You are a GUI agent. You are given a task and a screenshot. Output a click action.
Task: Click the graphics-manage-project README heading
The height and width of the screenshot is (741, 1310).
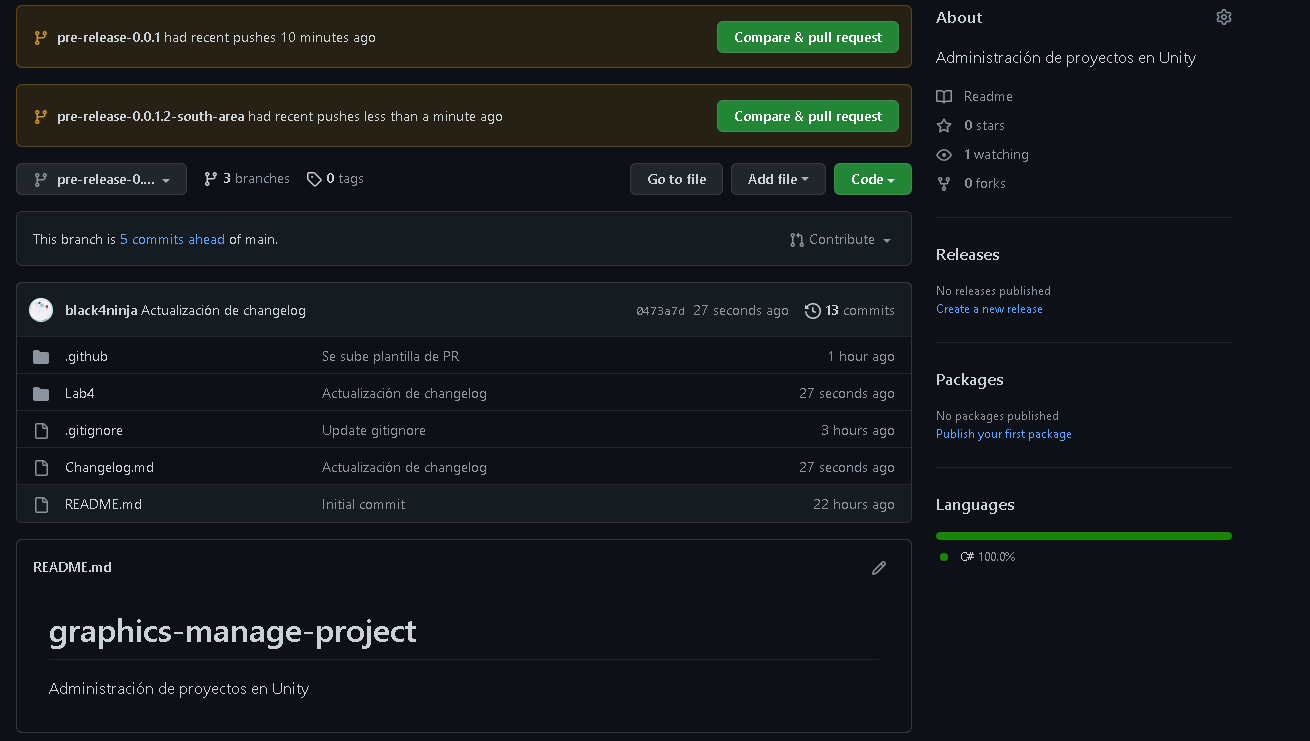pyautogui.click(x=233, y=631)
